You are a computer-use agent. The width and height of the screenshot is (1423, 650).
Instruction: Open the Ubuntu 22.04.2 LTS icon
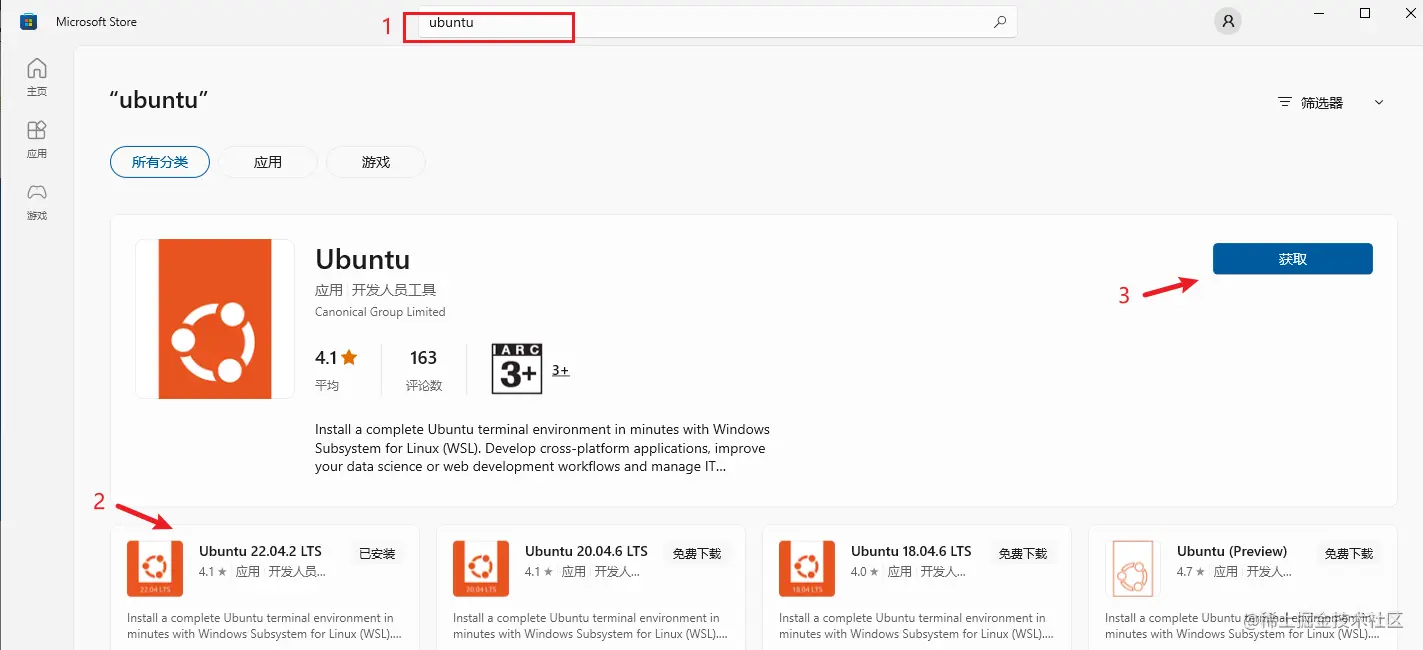(x=155, y=568)
